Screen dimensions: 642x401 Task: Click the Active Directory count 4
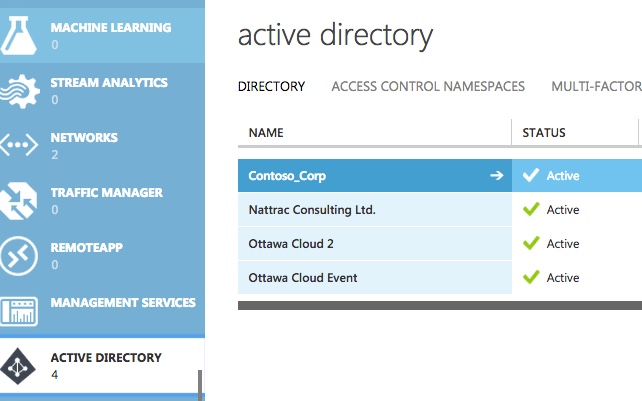[x=54, y=375]
